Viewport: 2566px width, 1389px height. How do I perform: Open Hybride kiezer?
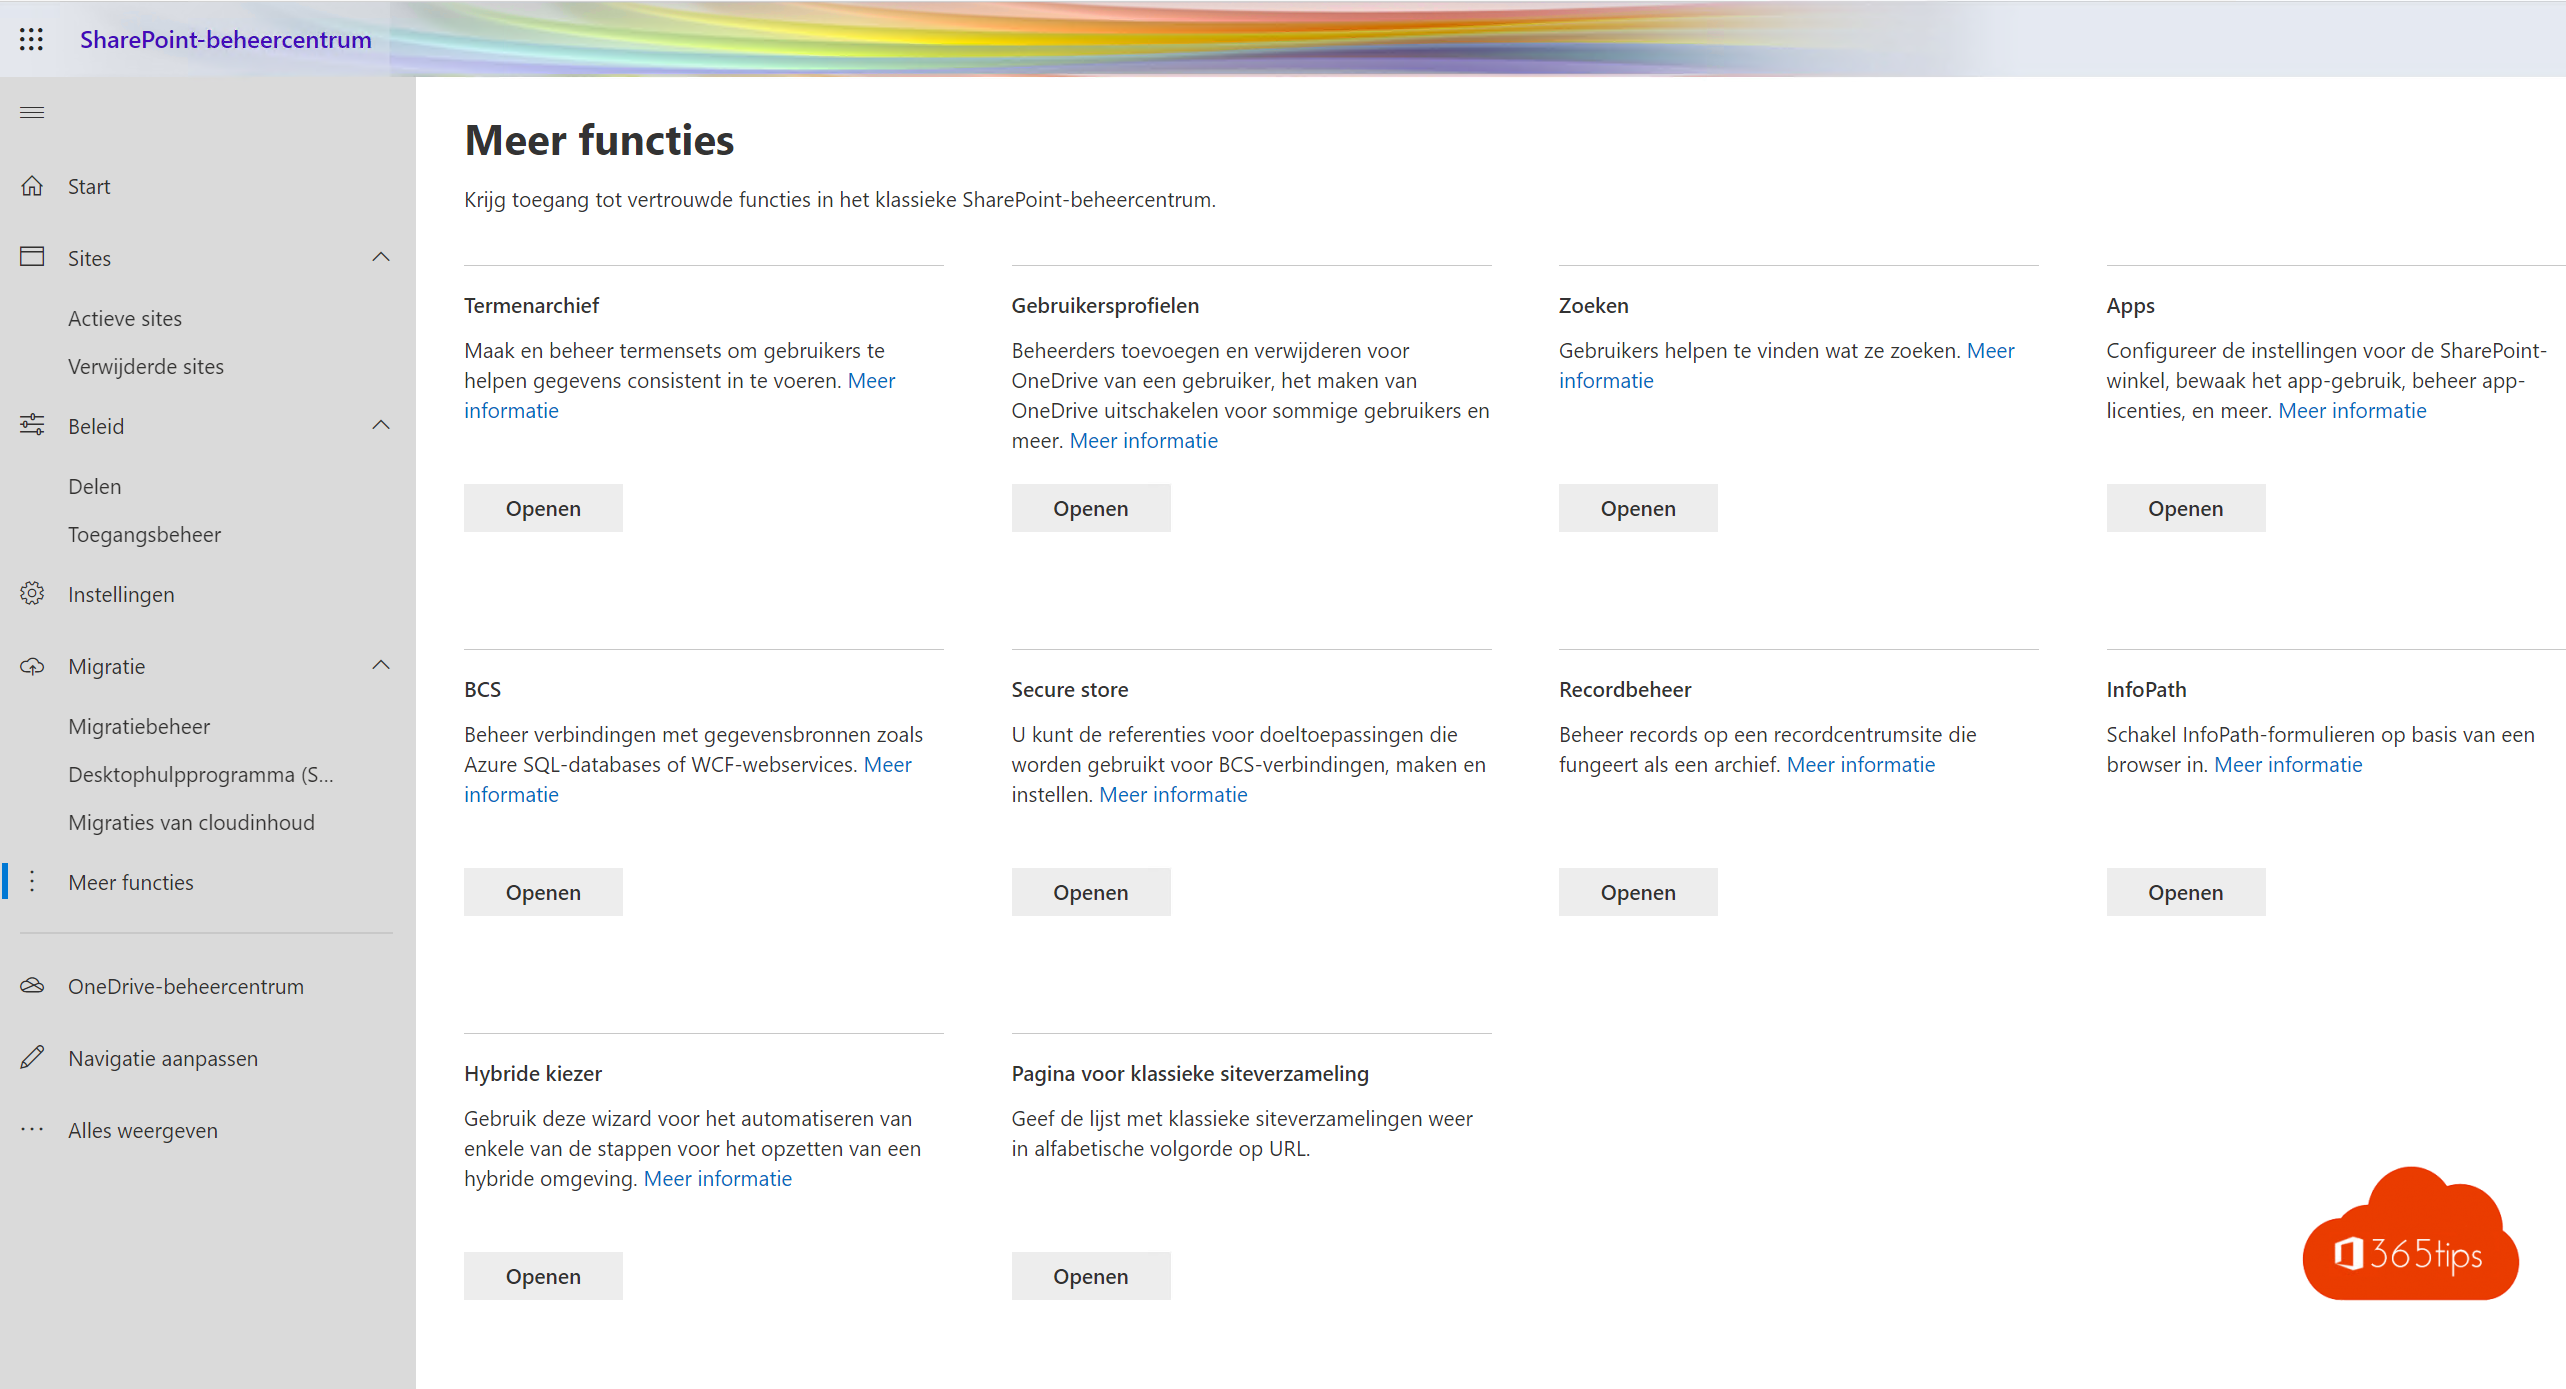pyautogui.click(x=543, y=1276)
